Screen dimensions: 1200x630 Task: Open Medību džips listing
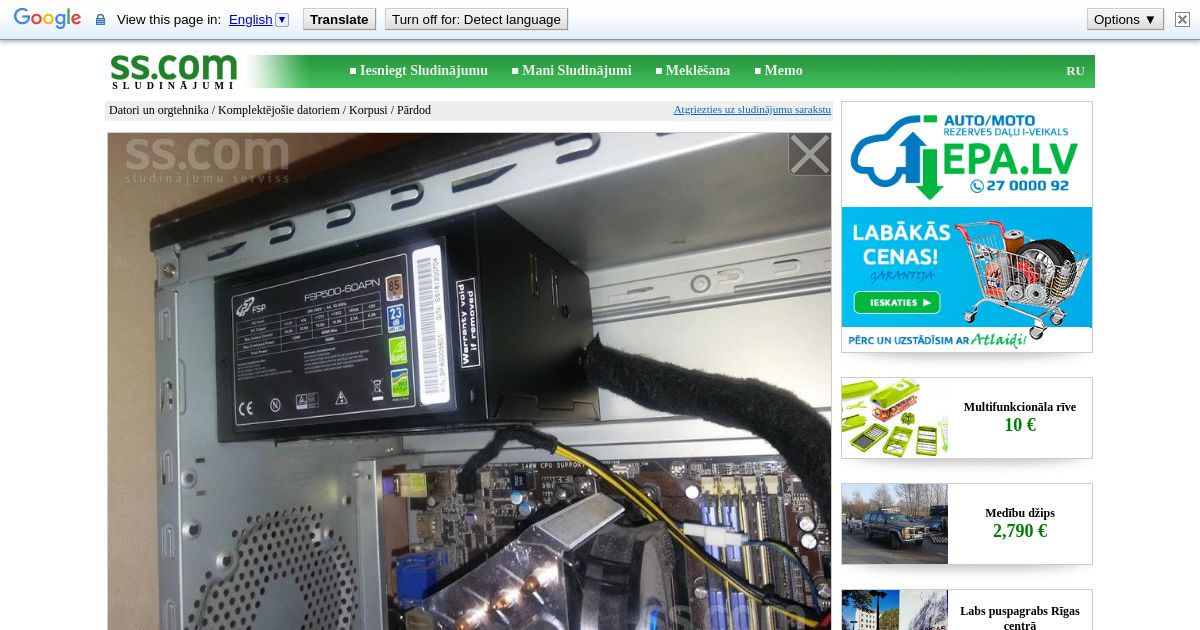1020,513
